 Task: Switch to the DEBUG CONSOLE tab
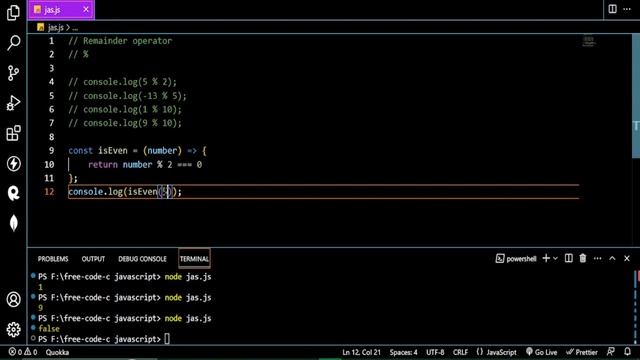(142, 259)
